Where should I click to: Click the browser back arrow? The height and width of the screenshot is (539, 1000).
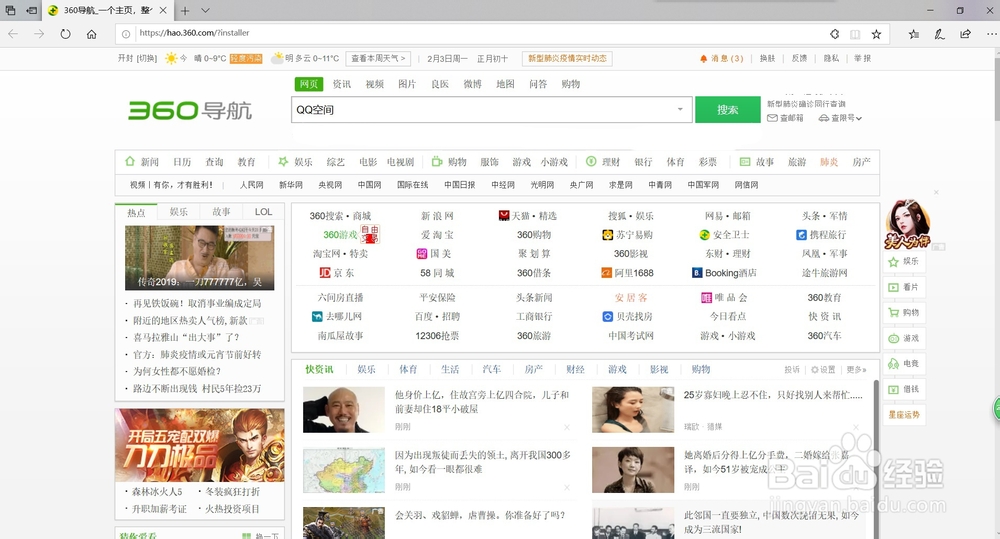[x=13, y=34]
